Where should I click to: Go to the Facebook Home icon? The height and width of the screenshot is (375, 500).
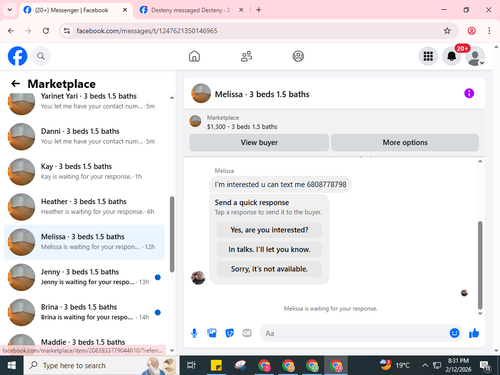coord(194,56)
